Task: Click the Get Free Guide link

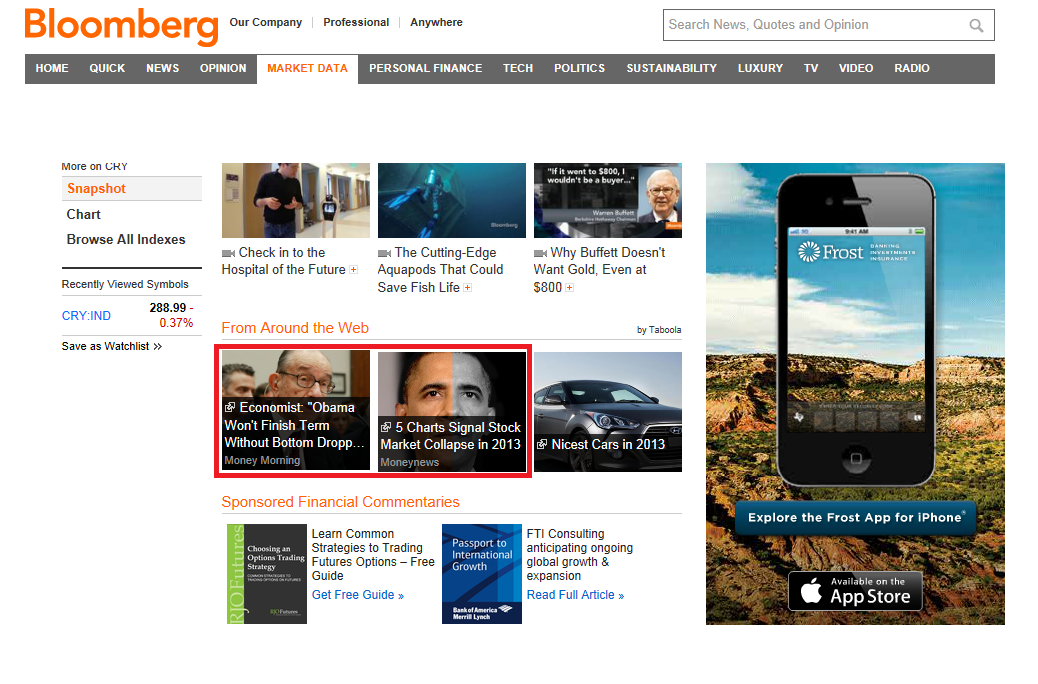Action: tap(357, 595)
